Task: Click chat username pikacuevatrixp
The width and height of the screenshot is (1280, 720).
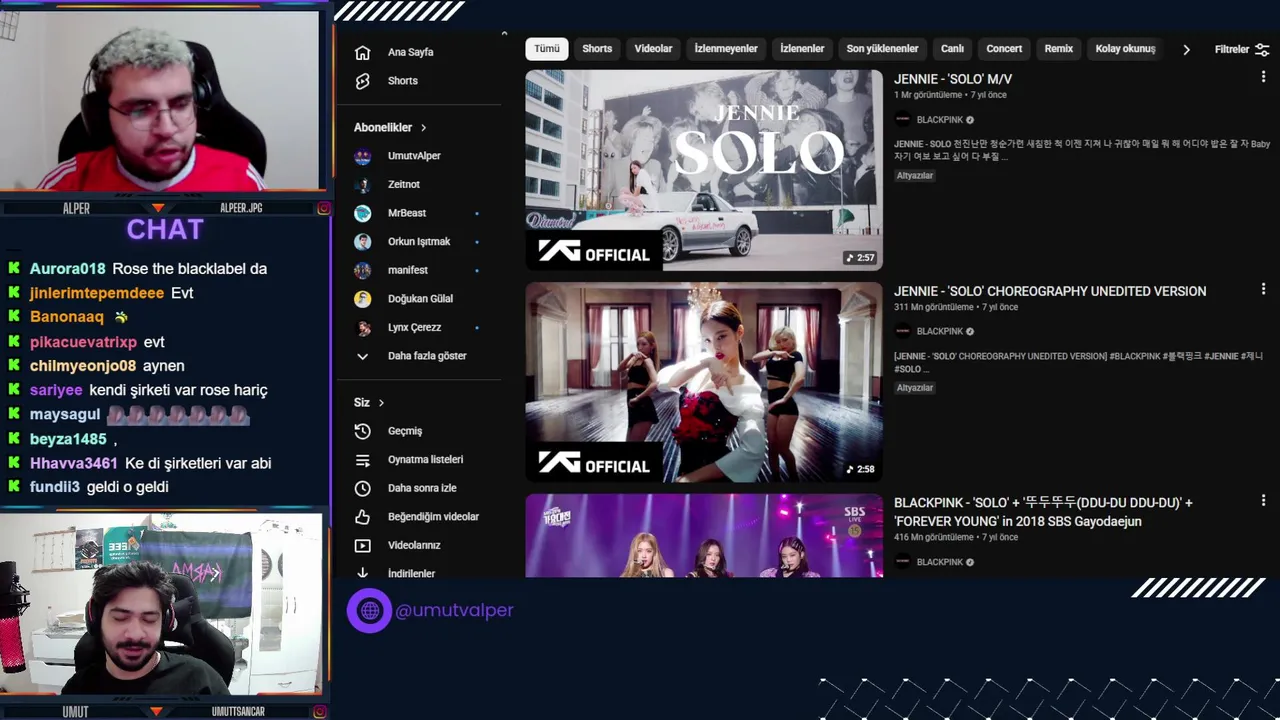Action: tap(83, 342)
